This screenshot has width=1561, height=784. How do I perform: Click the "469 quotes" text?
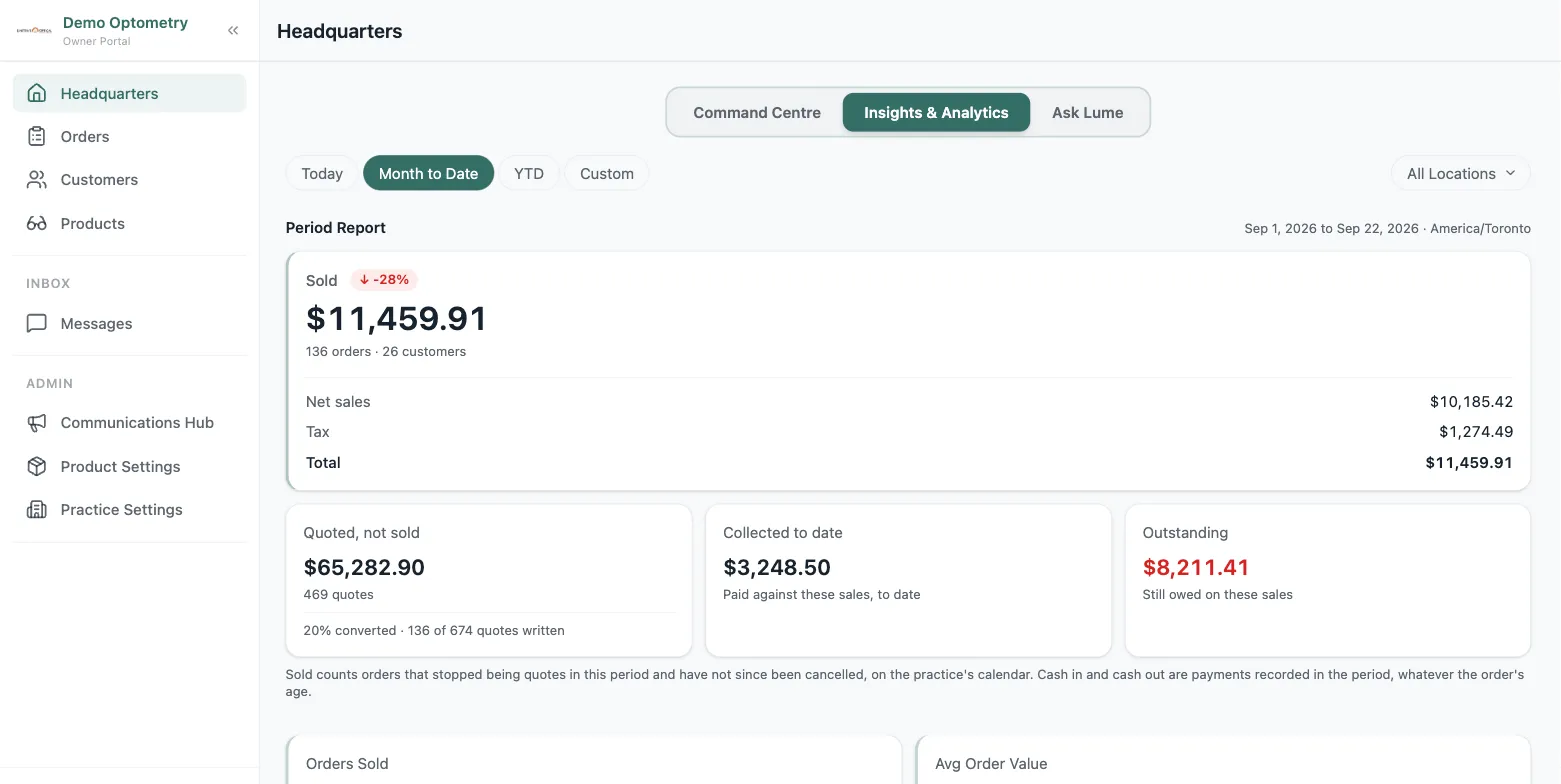[x=339, y=595]
